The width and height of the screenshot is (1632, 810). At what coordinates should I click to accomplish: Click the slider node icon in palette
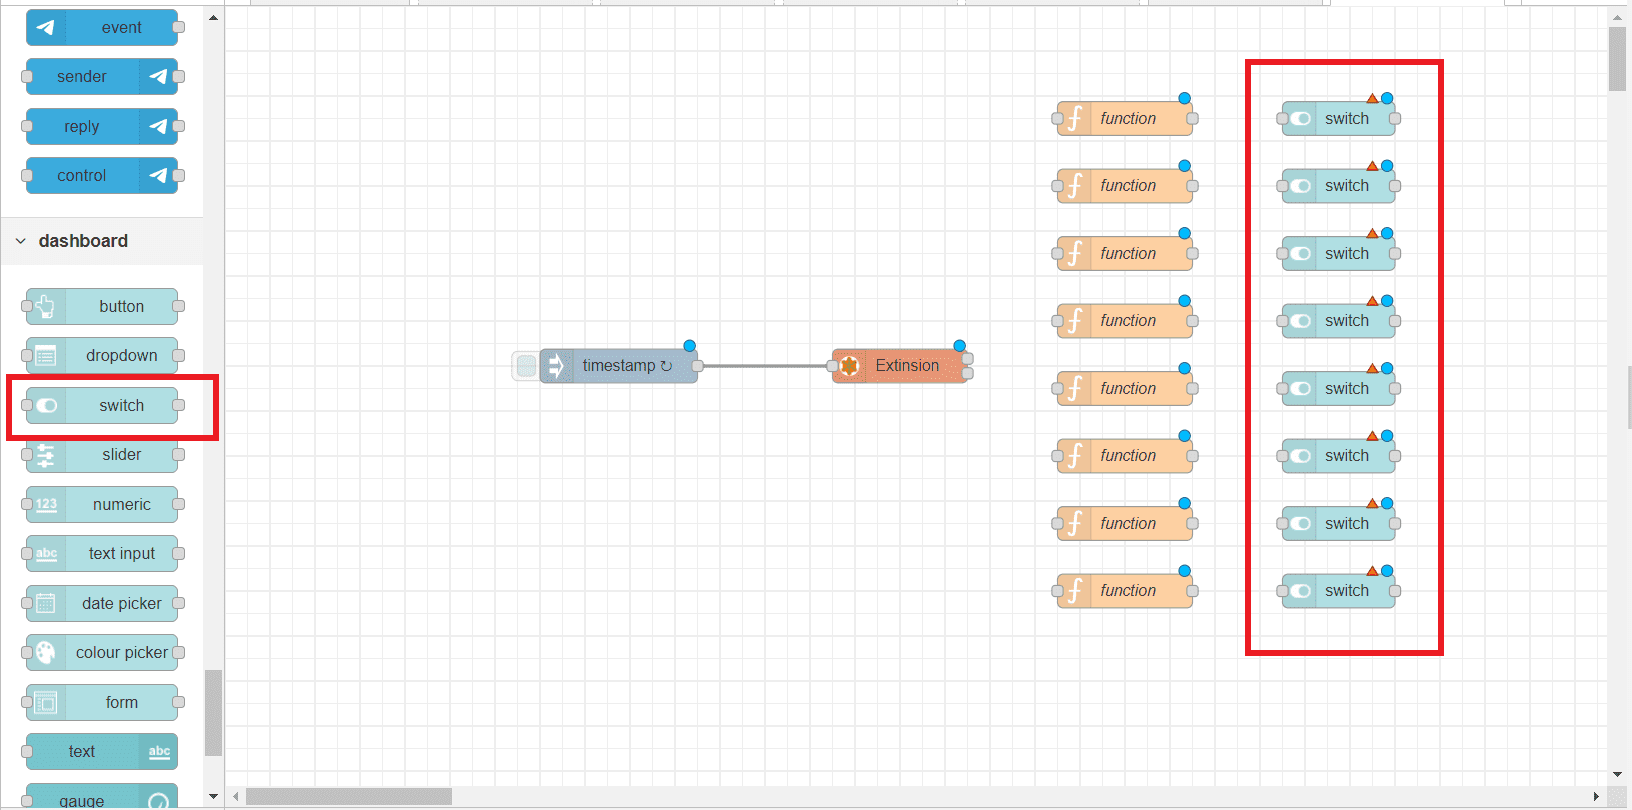(x=46, y=455)
